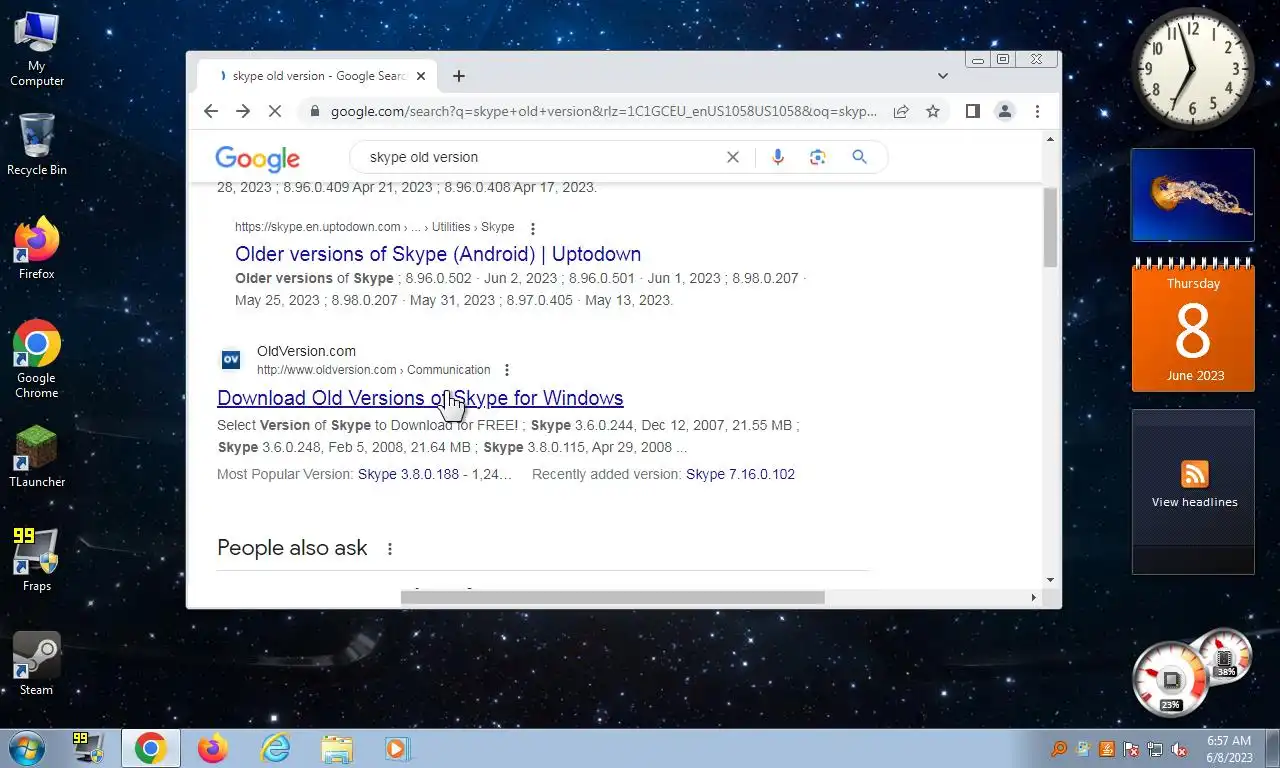
Task: Open 'Download Old Versions of Skype for Windows' link
Action: (x=420, y=398)
